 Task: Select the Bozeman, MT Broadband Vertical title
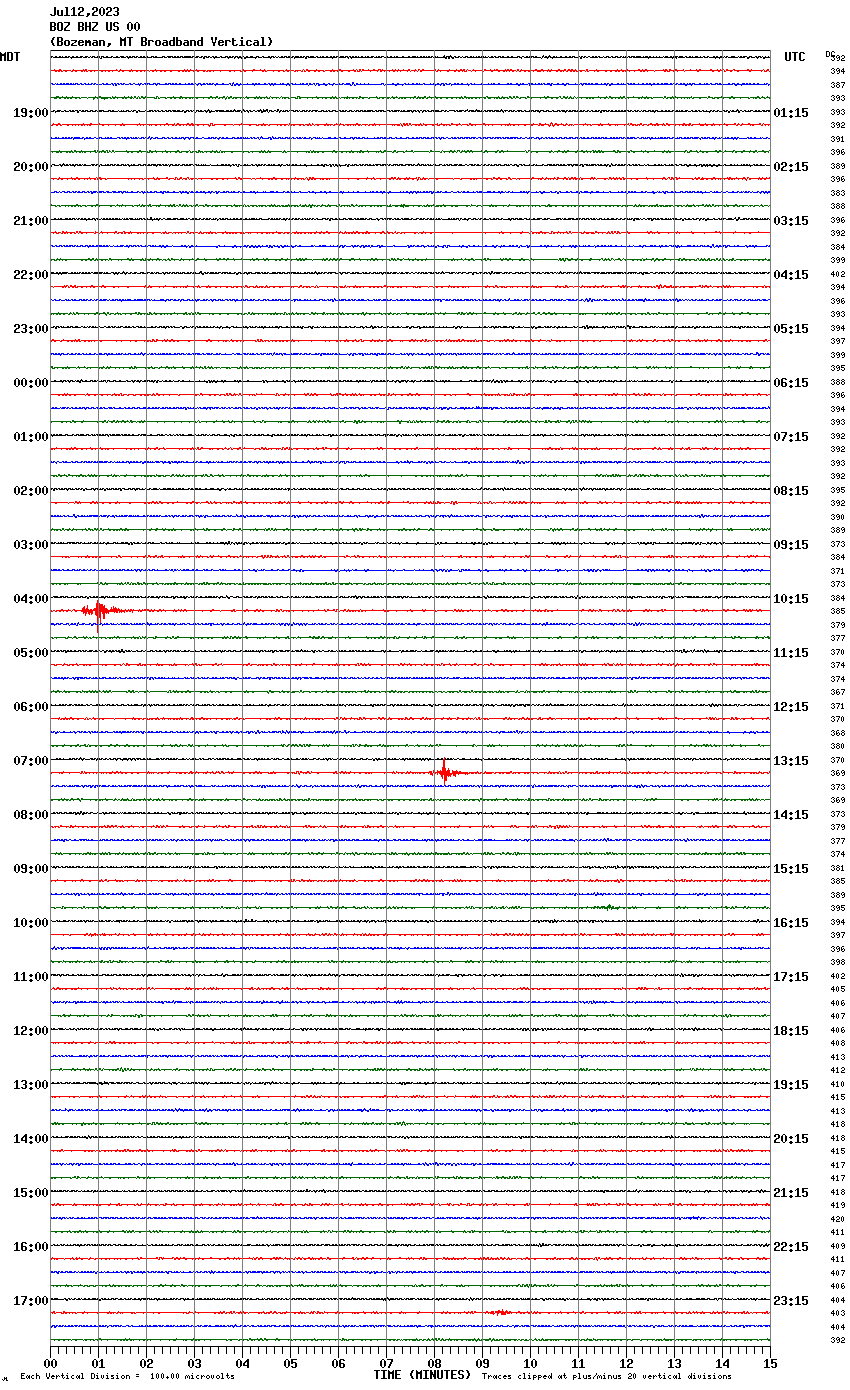[x=161, y=42]
